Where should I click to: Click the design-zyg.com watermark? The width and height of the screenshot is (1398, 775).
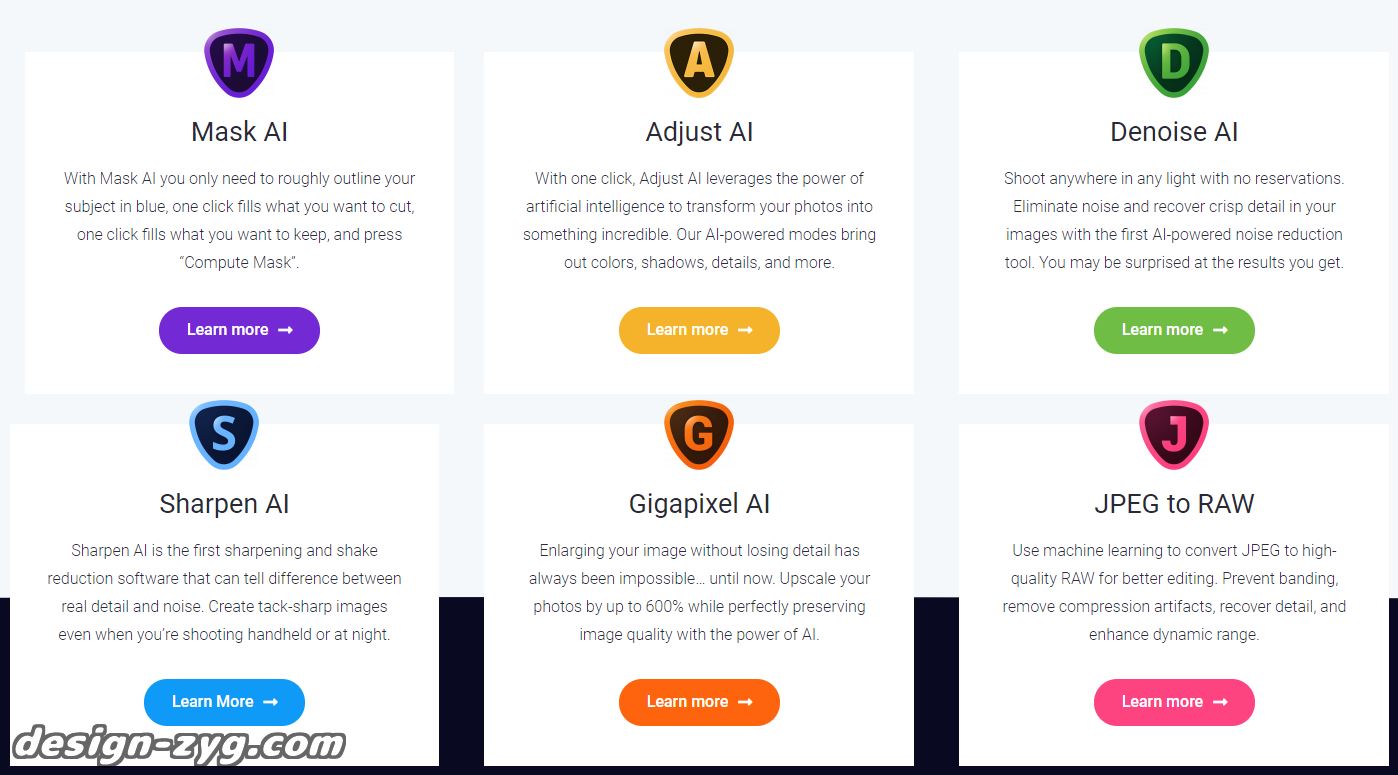[x=179, y=746]
